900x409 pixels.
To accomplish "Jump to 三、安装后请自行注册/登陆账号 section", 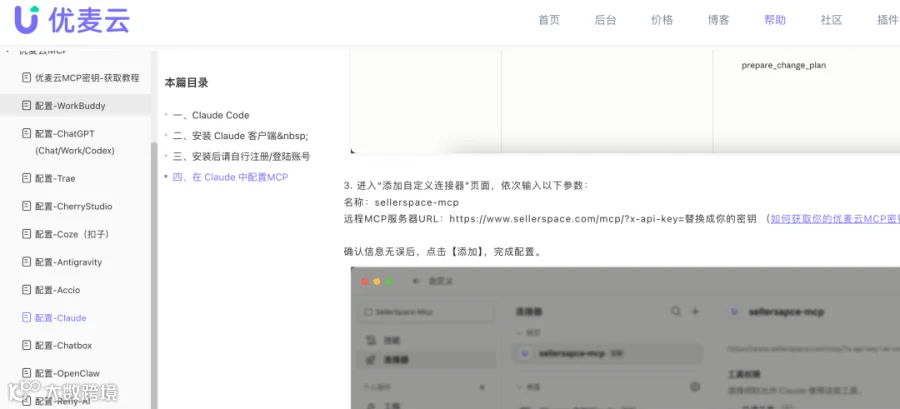I will click(241, 157).
